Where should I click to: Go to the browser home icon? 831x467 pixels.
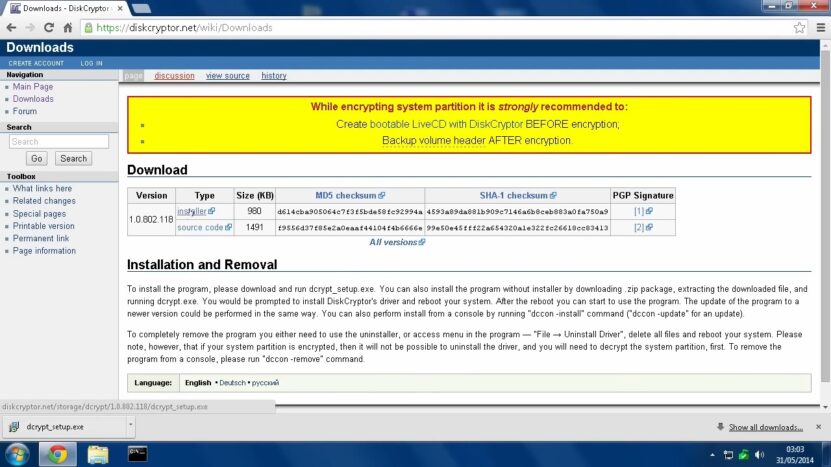tap(67, 28)
